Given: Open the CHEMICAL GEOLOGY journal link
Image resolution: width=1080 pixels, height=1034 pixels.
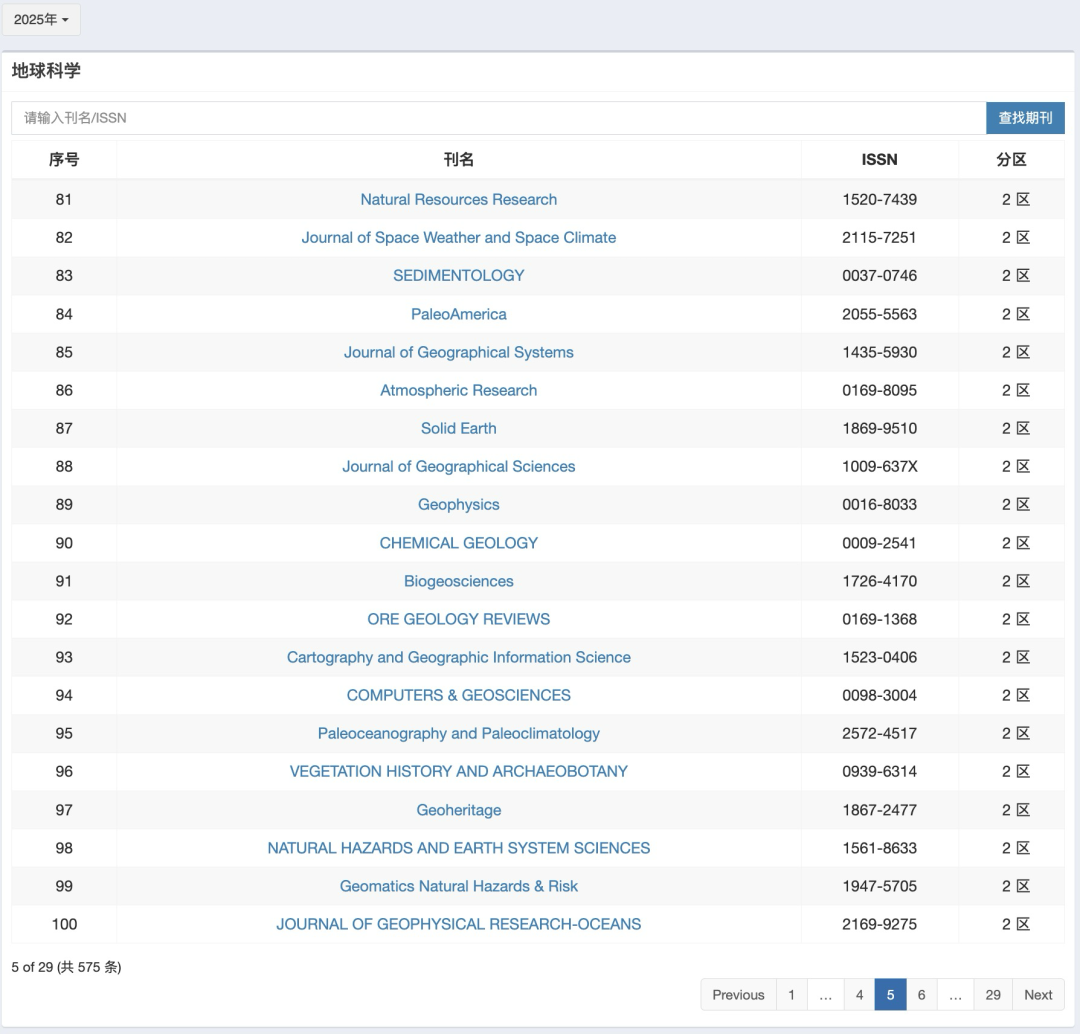Looking at the screenshot, I should pos(459,543).
